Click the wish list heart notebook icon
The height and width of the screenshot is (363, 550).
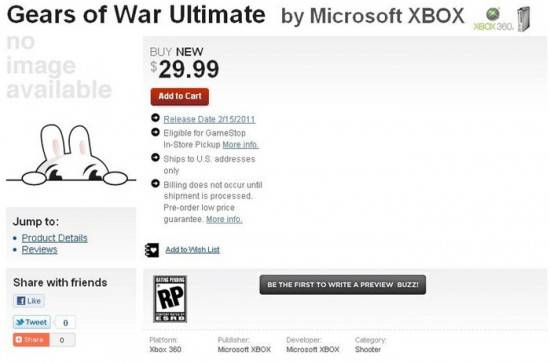coord(152,250)
